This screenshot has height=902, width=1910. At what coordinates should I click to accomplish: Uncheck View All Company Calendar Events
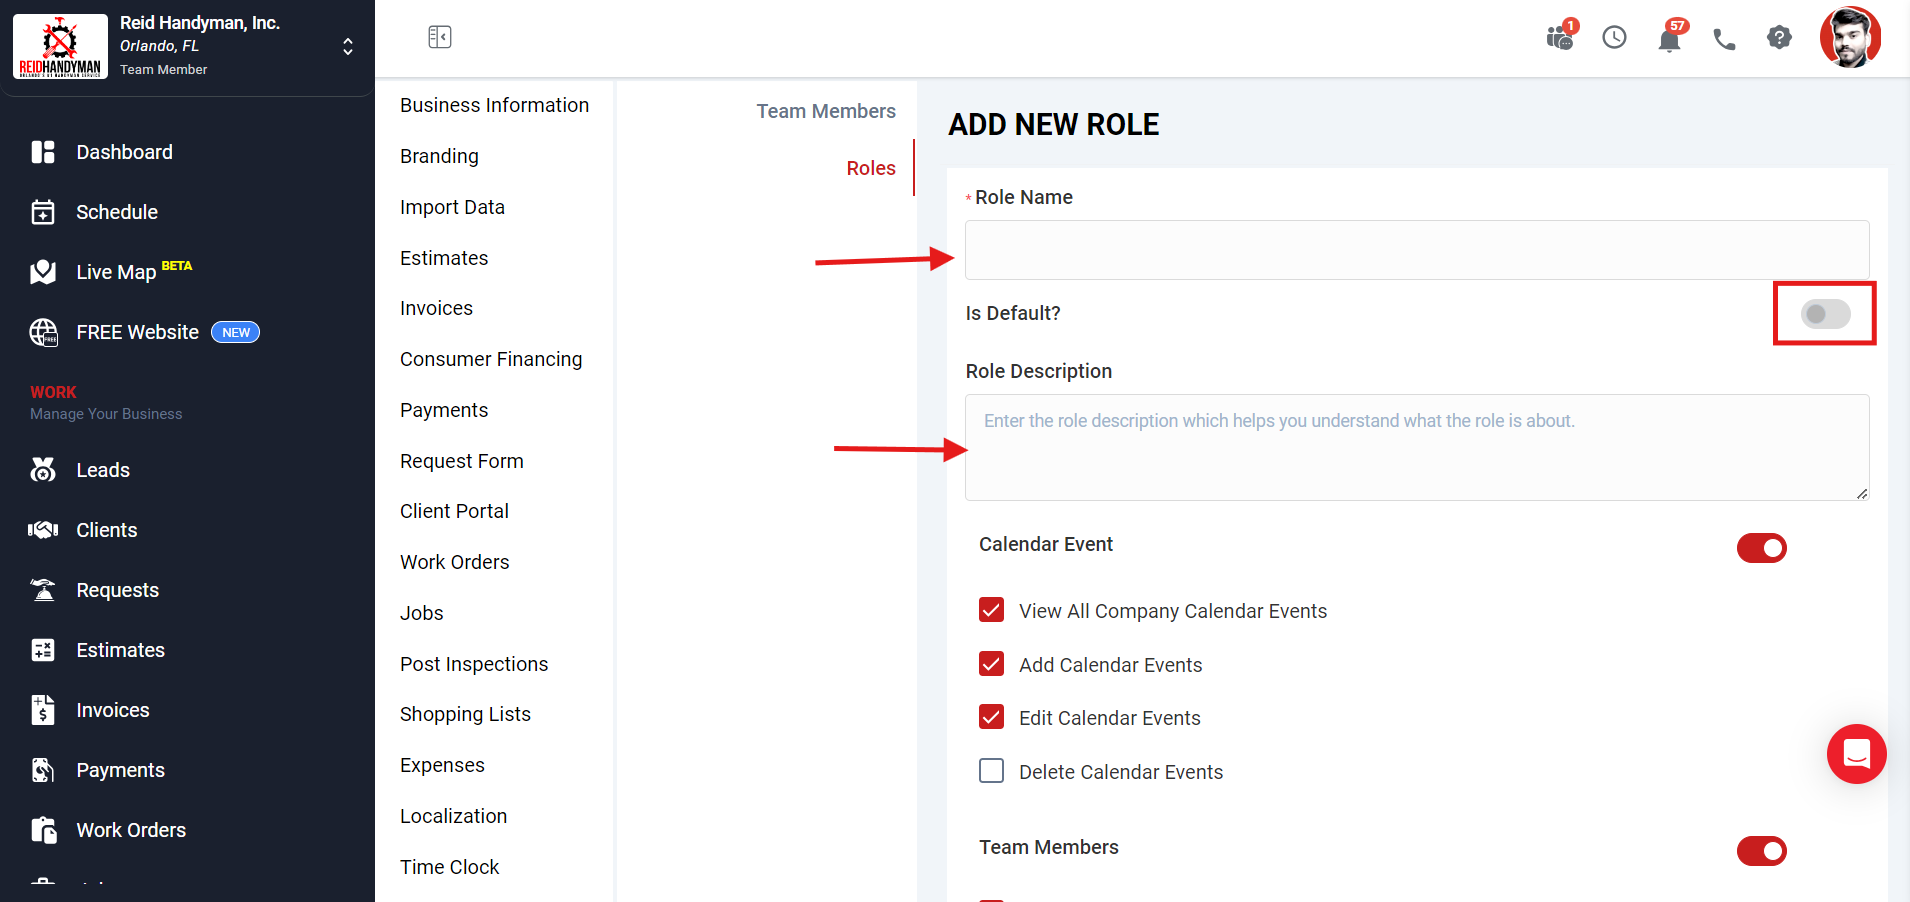click(x=991, y=610)
